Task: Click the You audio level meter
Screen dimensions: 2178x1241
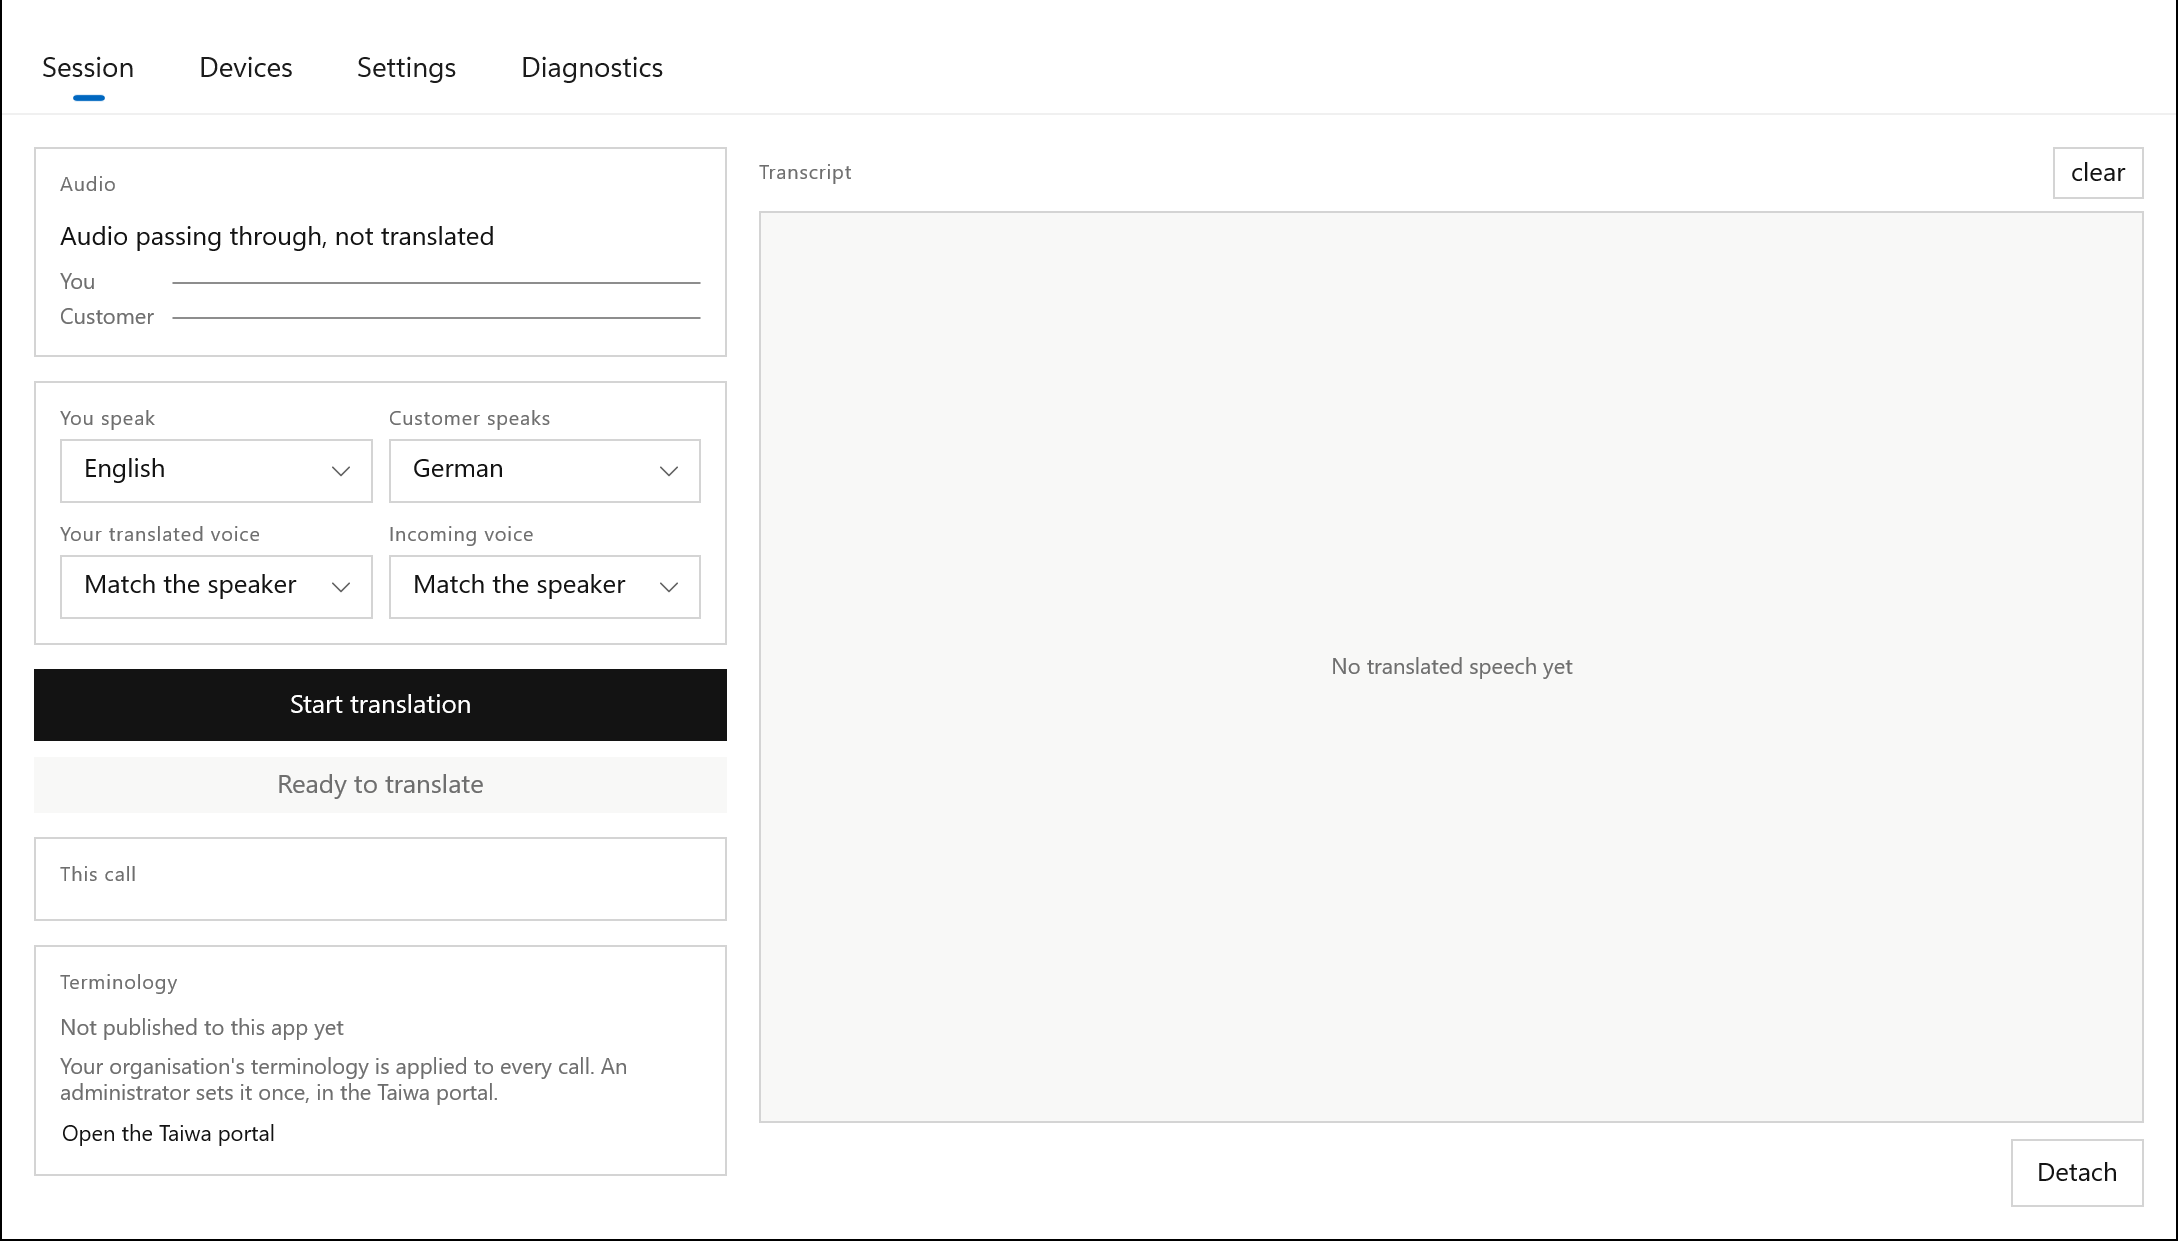Action: tap(436, 283)
